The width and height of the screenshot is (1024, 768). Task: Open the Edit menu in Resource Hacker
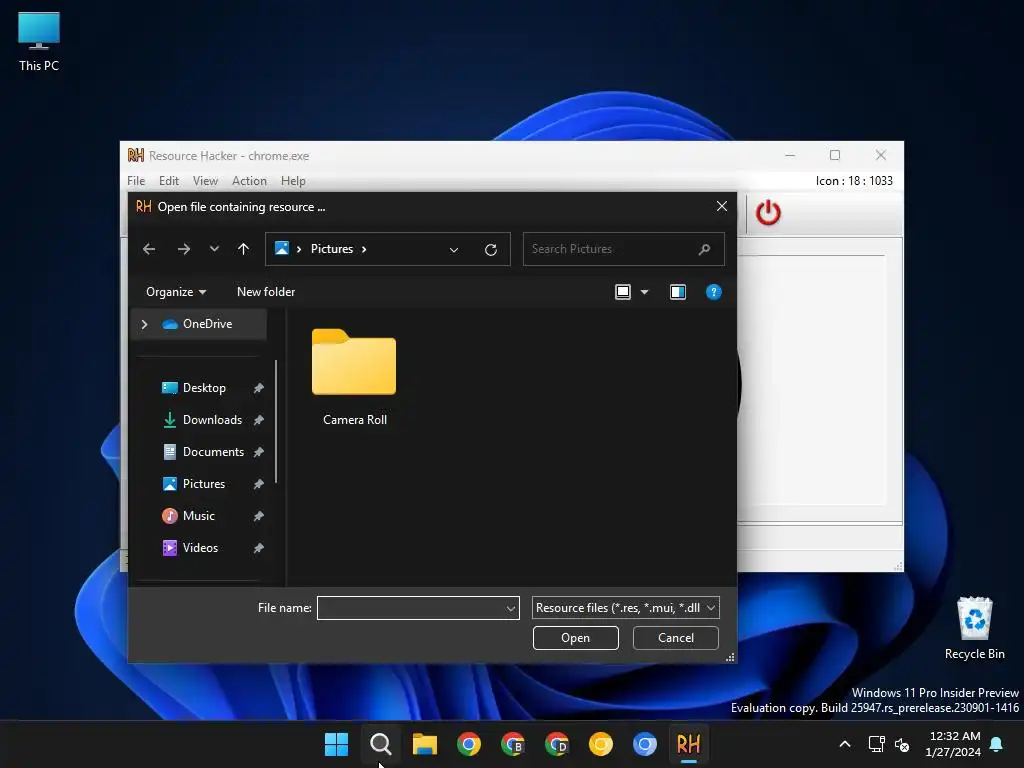(168, 181)
